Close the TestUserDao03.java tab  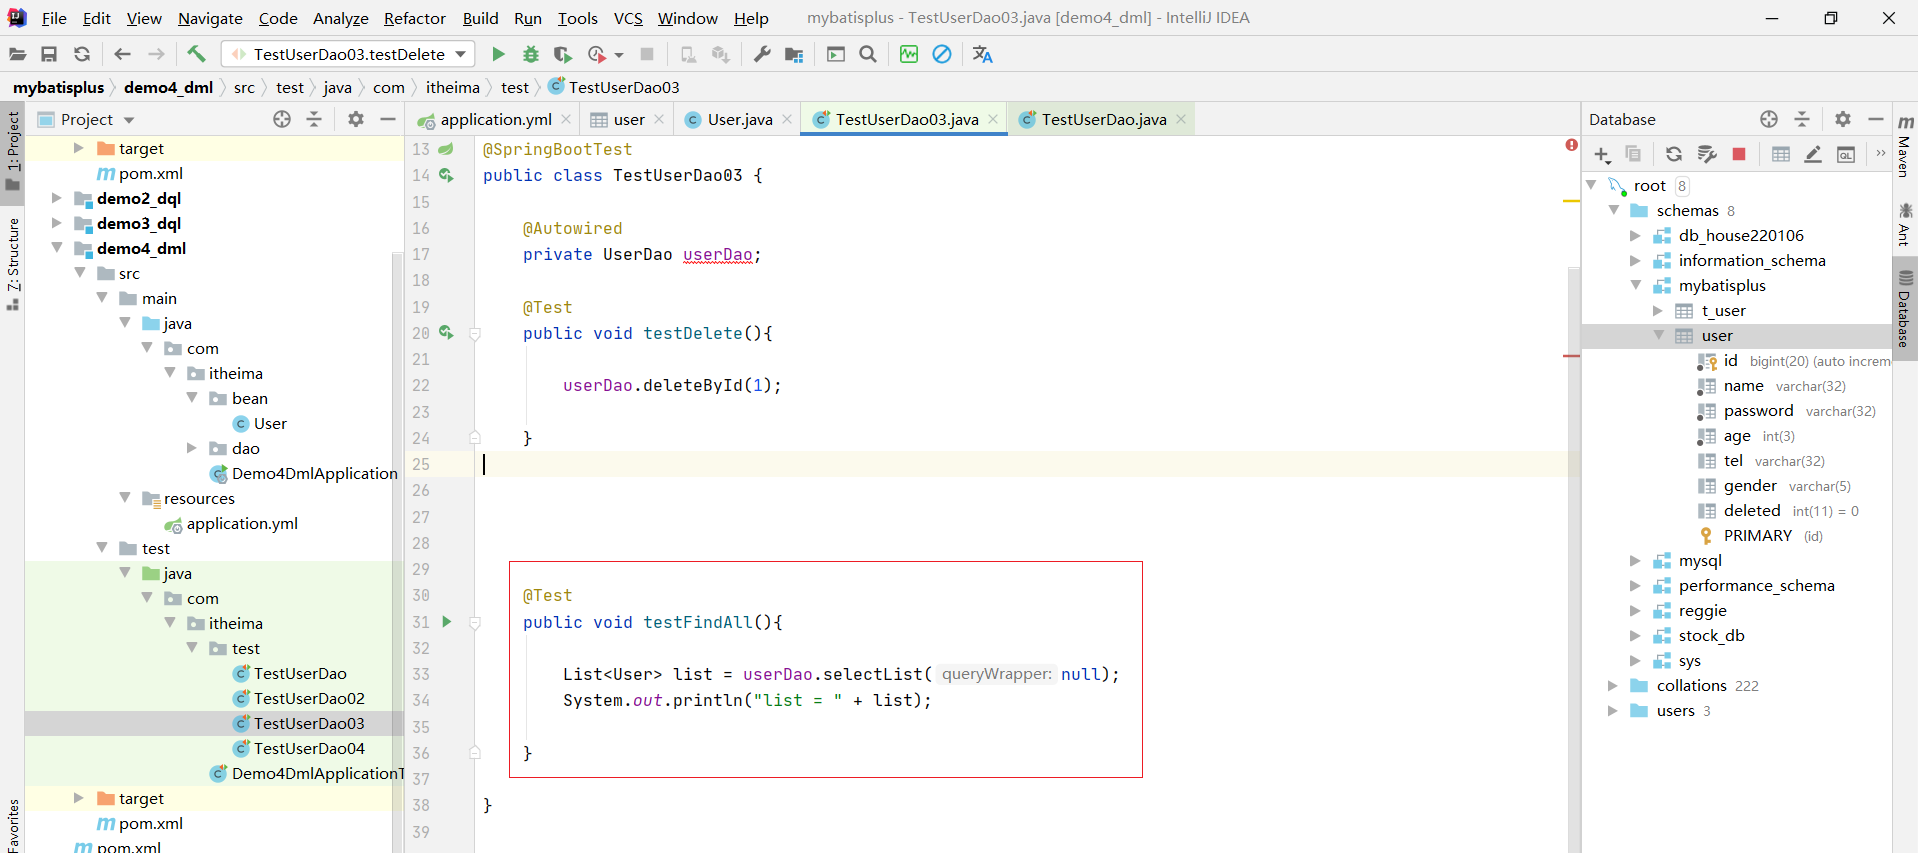click(993, 119)
